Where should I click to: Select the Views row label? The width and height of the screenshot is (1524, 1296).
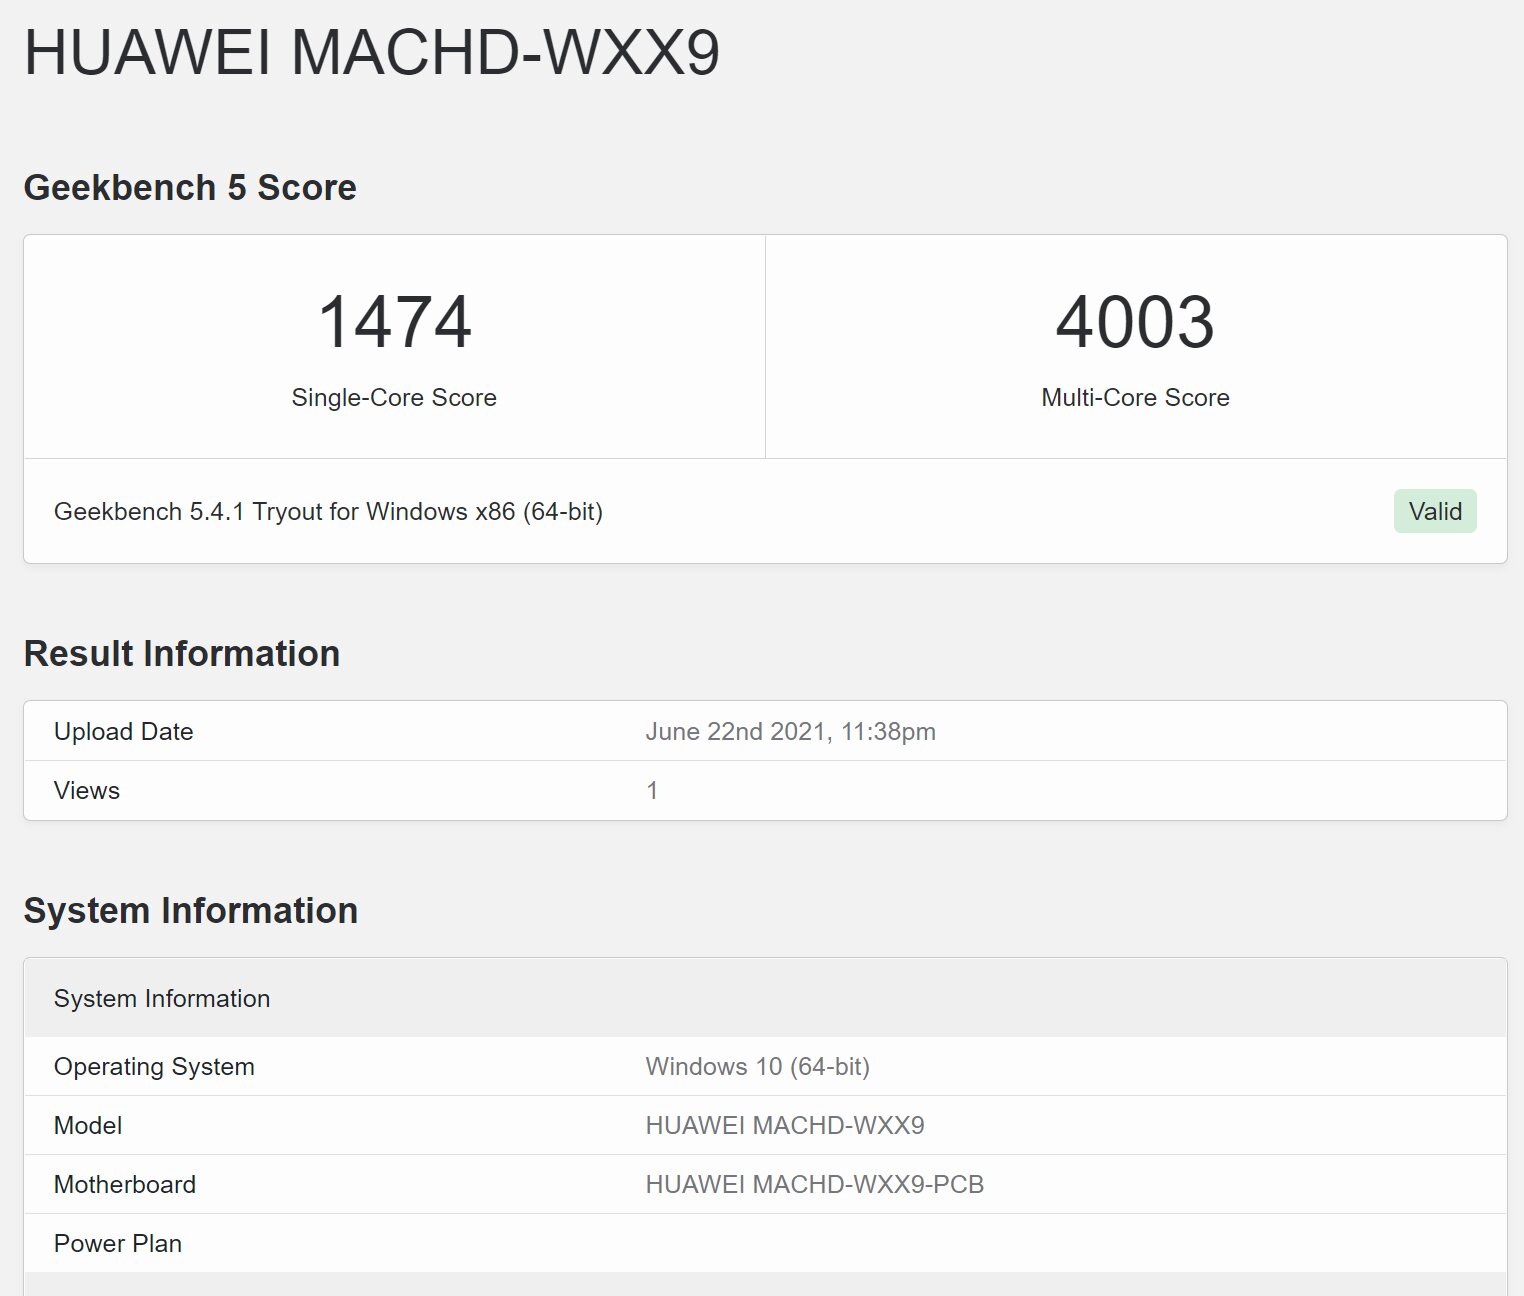(87, 791)
